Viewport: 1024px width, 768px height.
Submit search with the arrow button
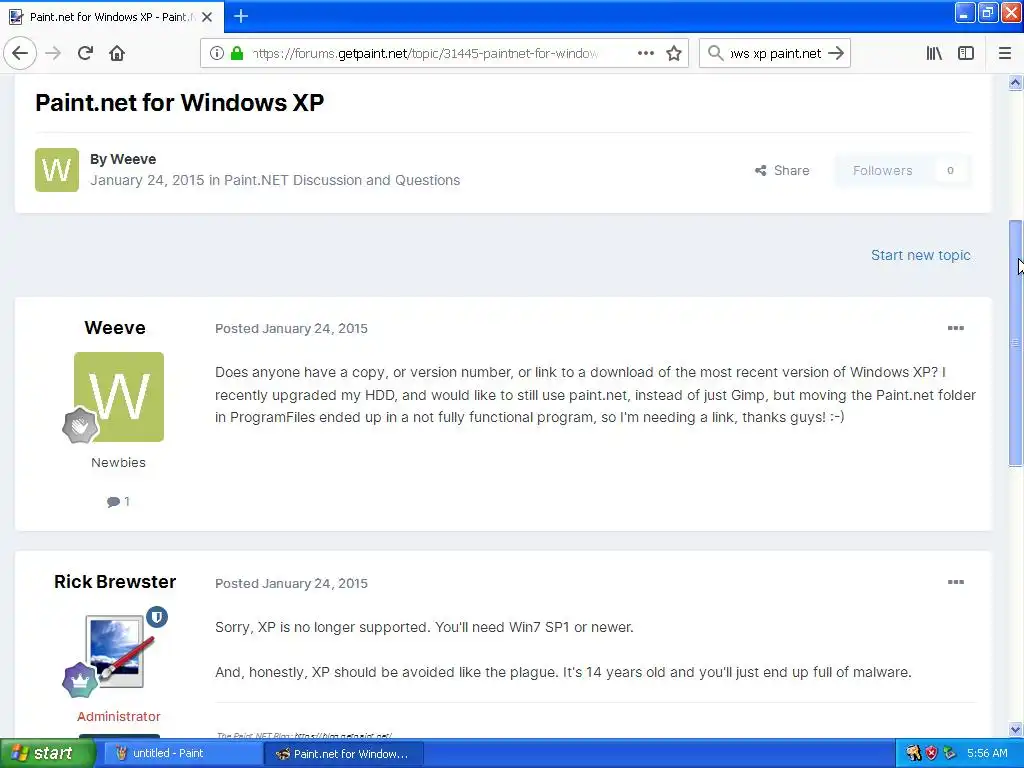[x=836, y=54]
